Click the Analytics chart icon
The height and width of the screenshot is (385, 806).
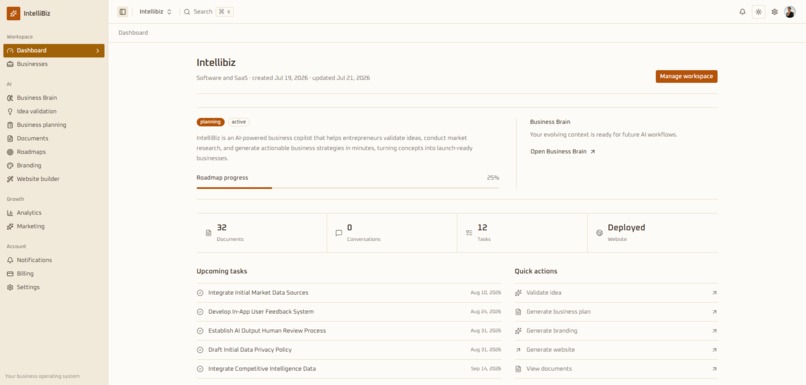[10, 213]
